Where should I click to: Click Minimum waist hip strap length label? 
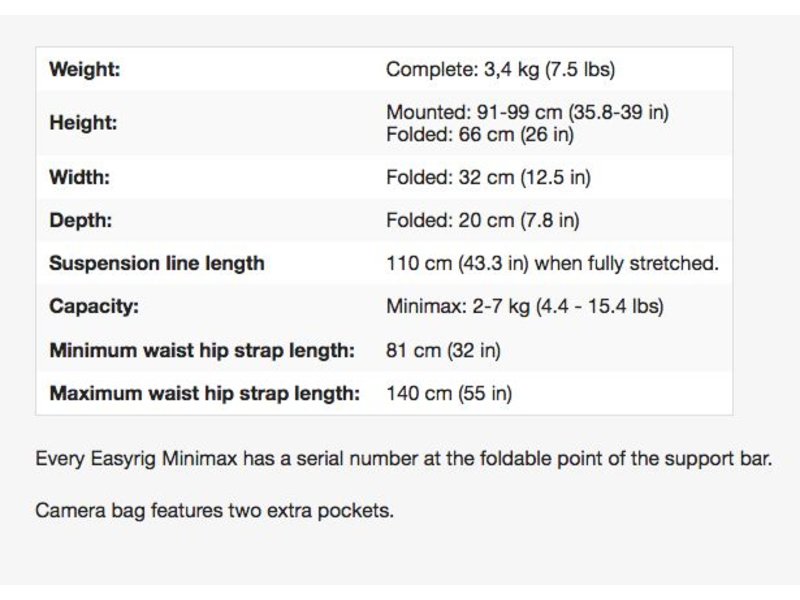pyautogui.click(x=202, y=351)
